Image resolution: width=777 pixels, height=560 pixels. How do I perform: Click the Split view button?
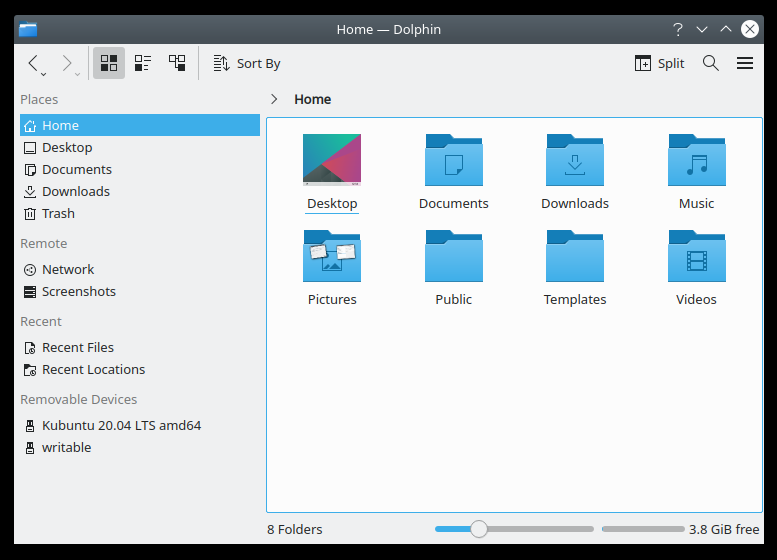pos(660,63)
